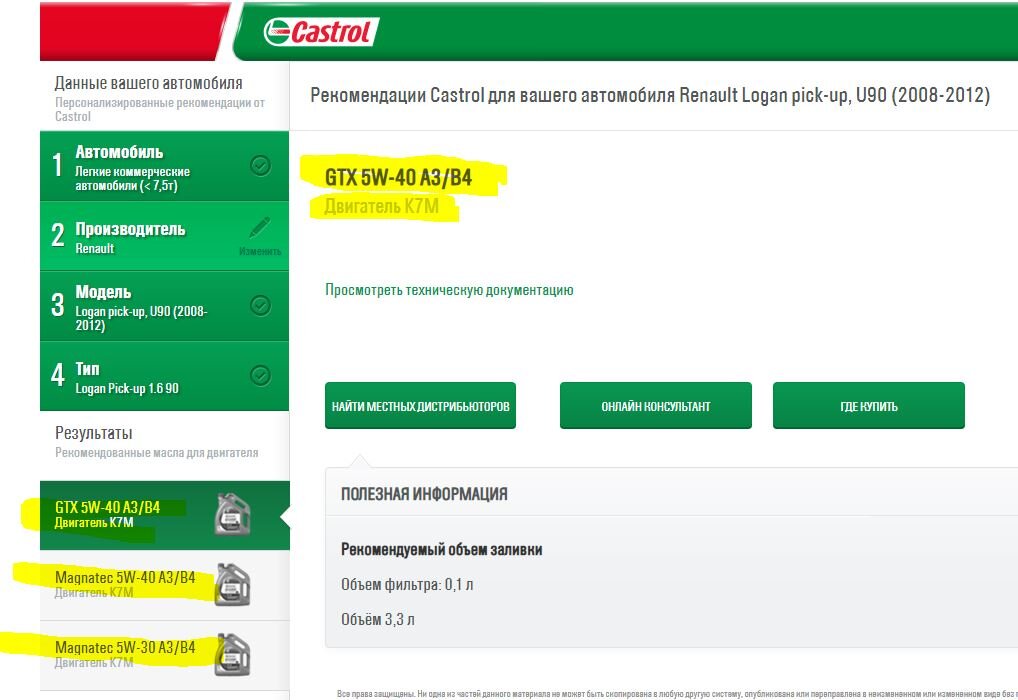The height and width of the screenshot is (700, 1018).
Task: Select Magnatec 5W-30 A3/B4 result
Action: [164, 655]
